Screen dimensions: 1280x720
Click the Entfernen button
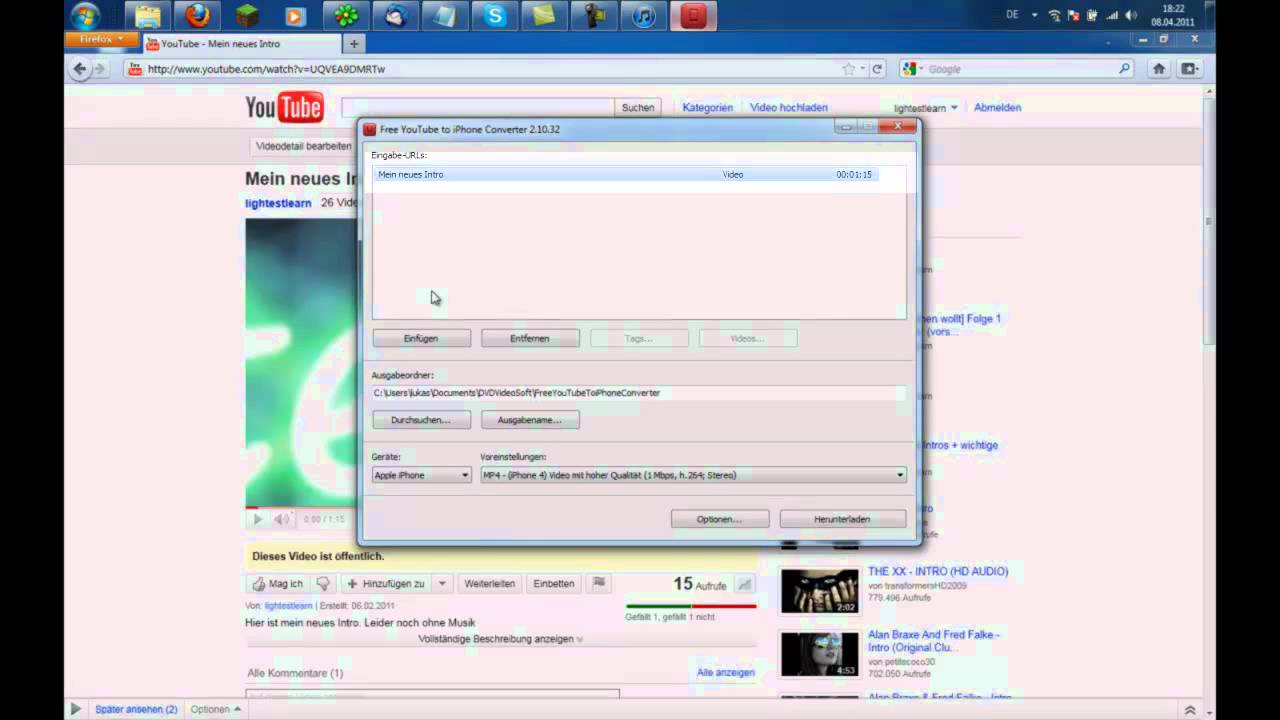click(530, 338)
